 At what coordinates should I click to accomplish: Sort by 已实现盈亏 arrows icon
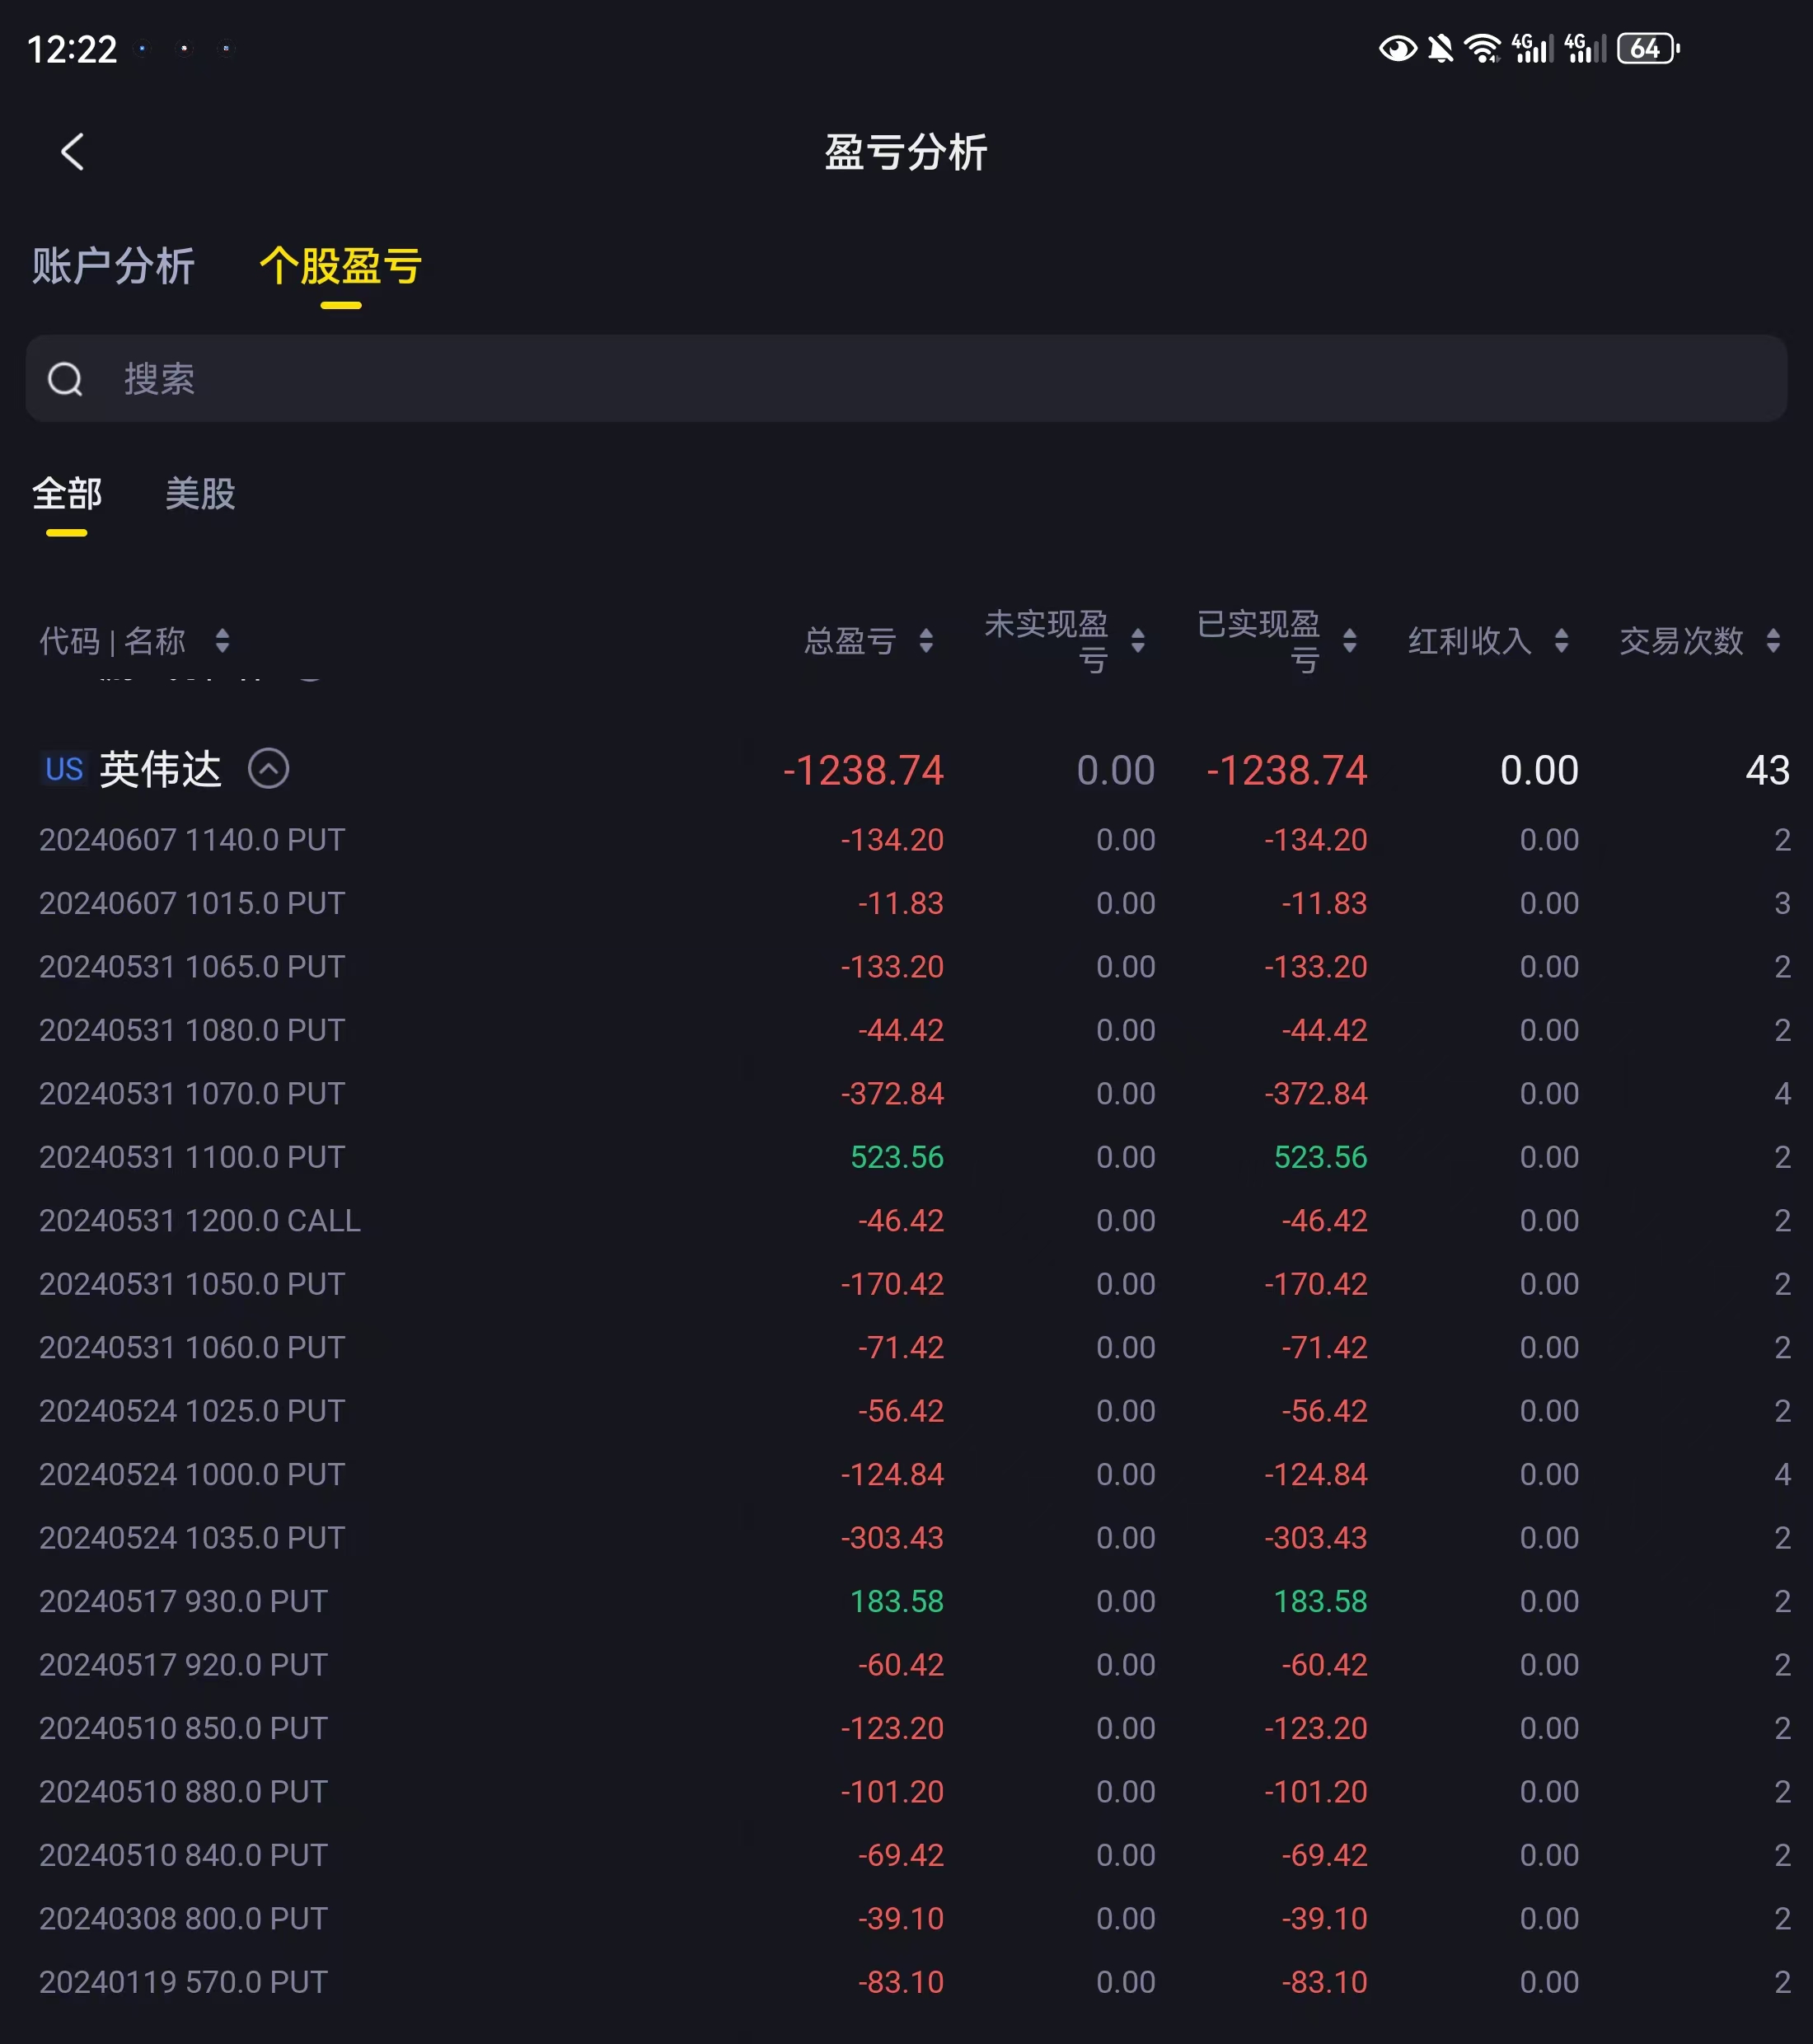[x=1350, y=641]
